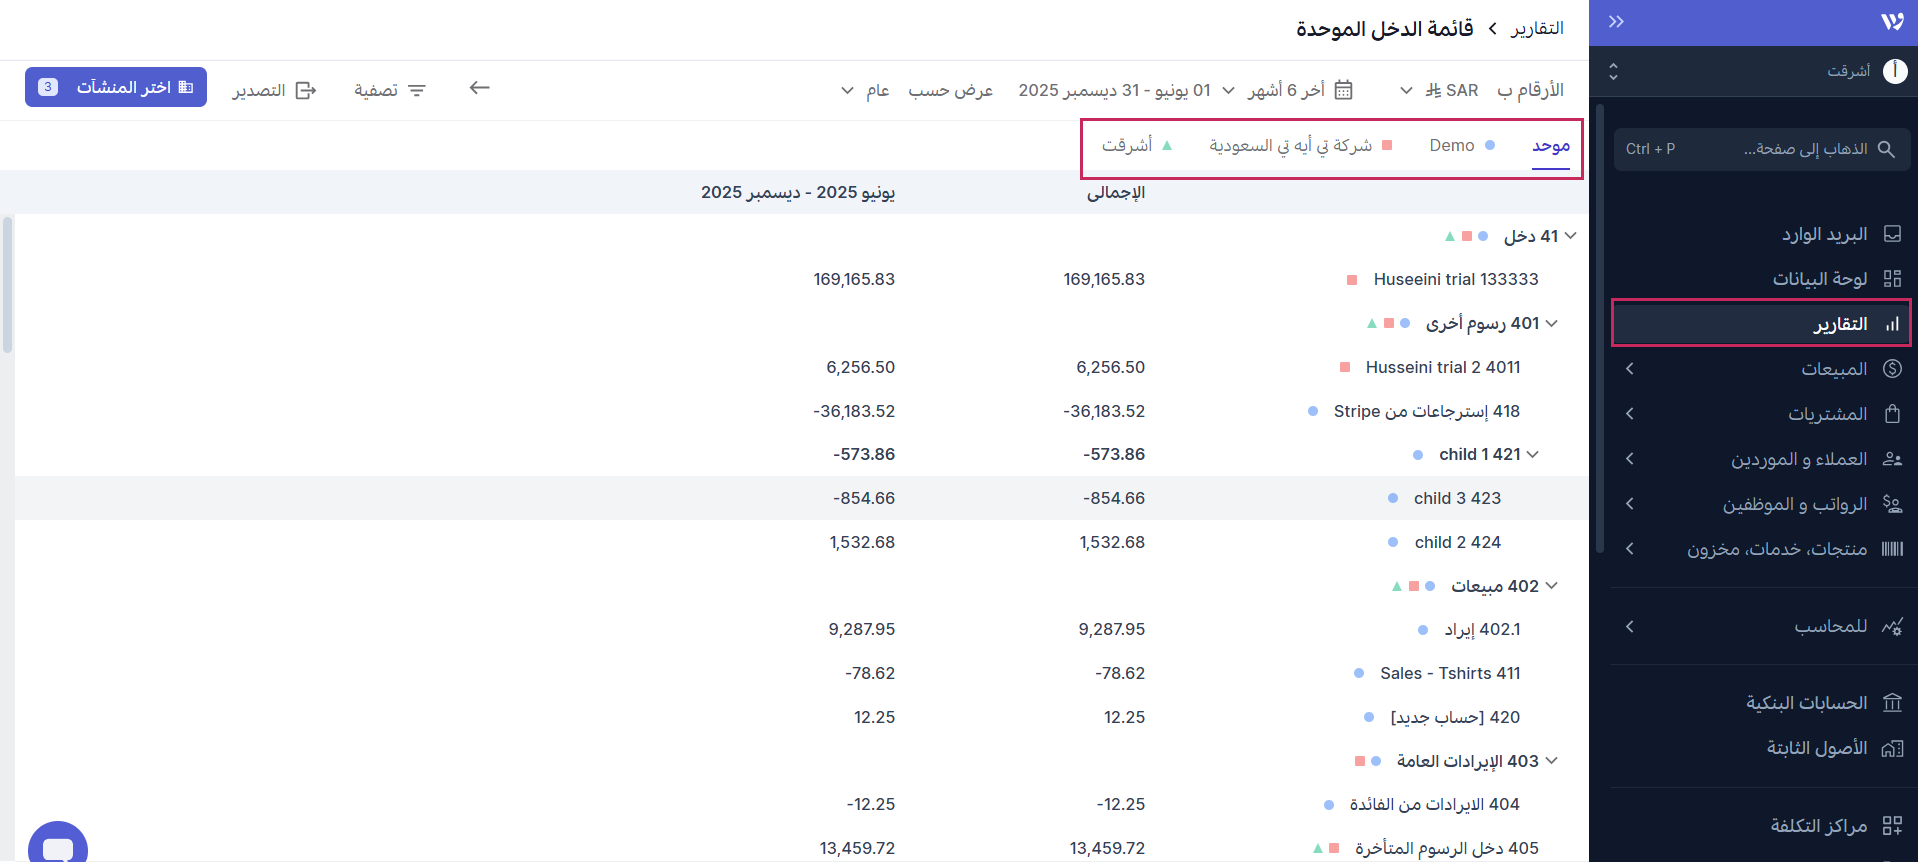The width and height of the screenshot is (1918, 862).
Task: Select the consolidated tab
Action: (x=1551, y=146)
